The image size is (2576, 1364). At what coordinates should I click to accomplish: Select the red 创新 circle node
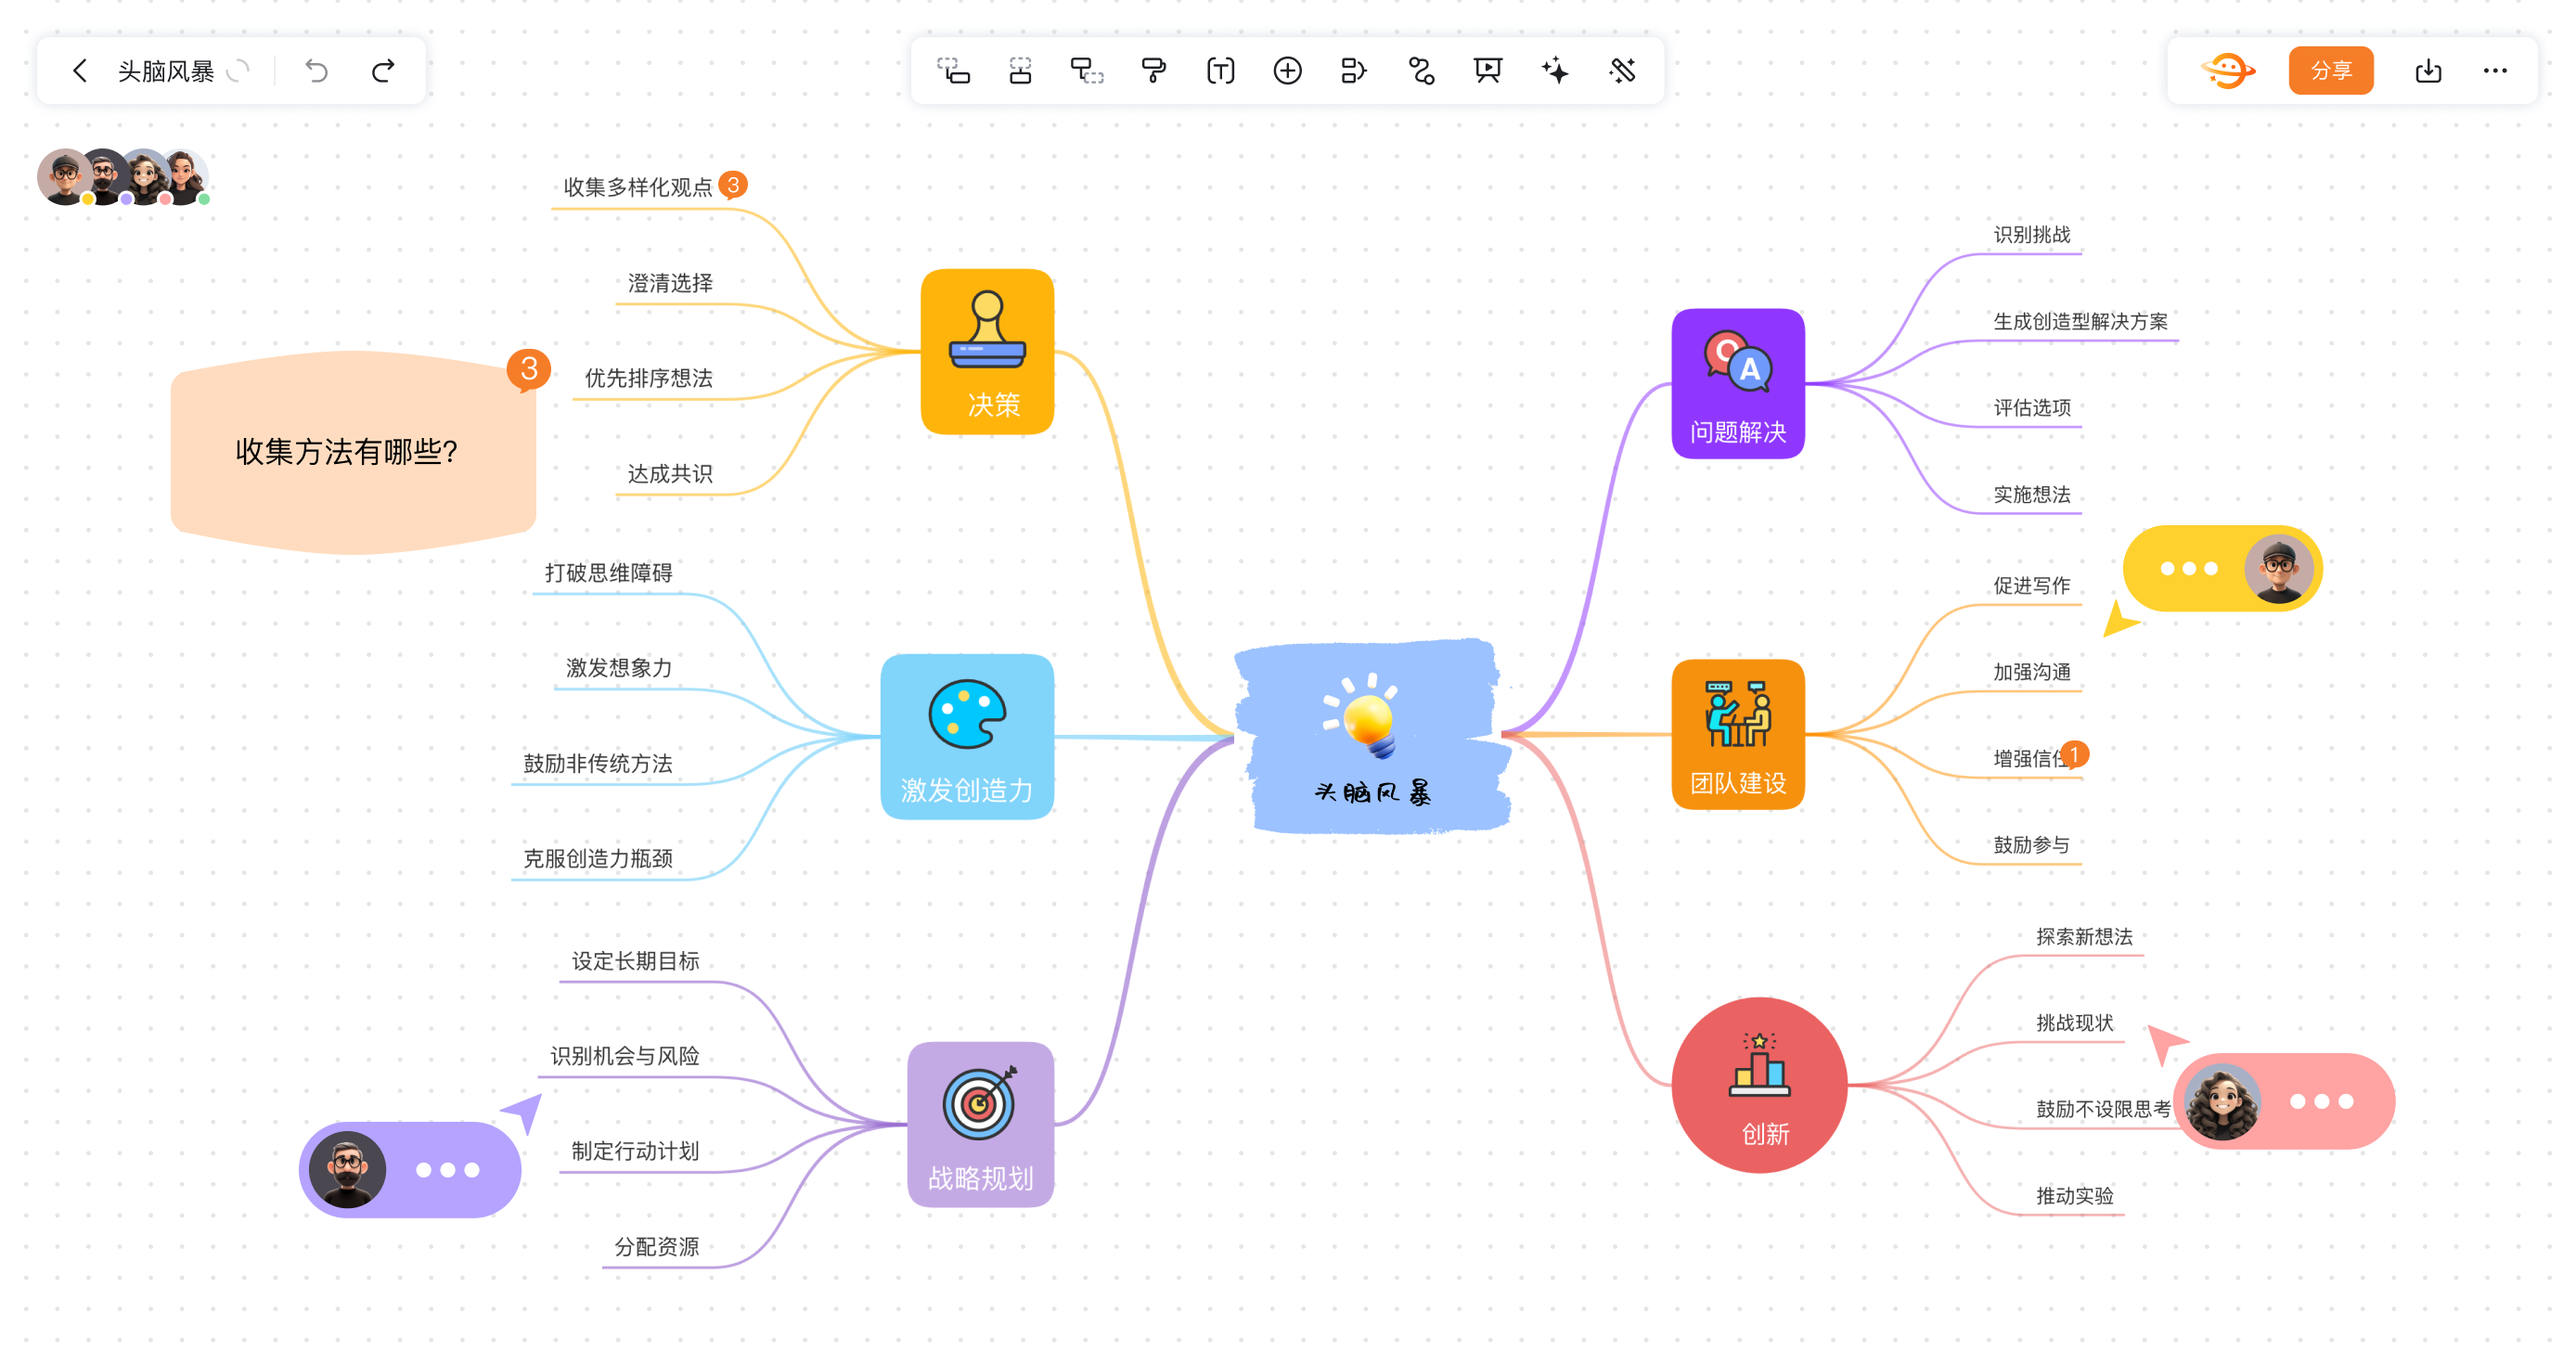point(1759,1085)
